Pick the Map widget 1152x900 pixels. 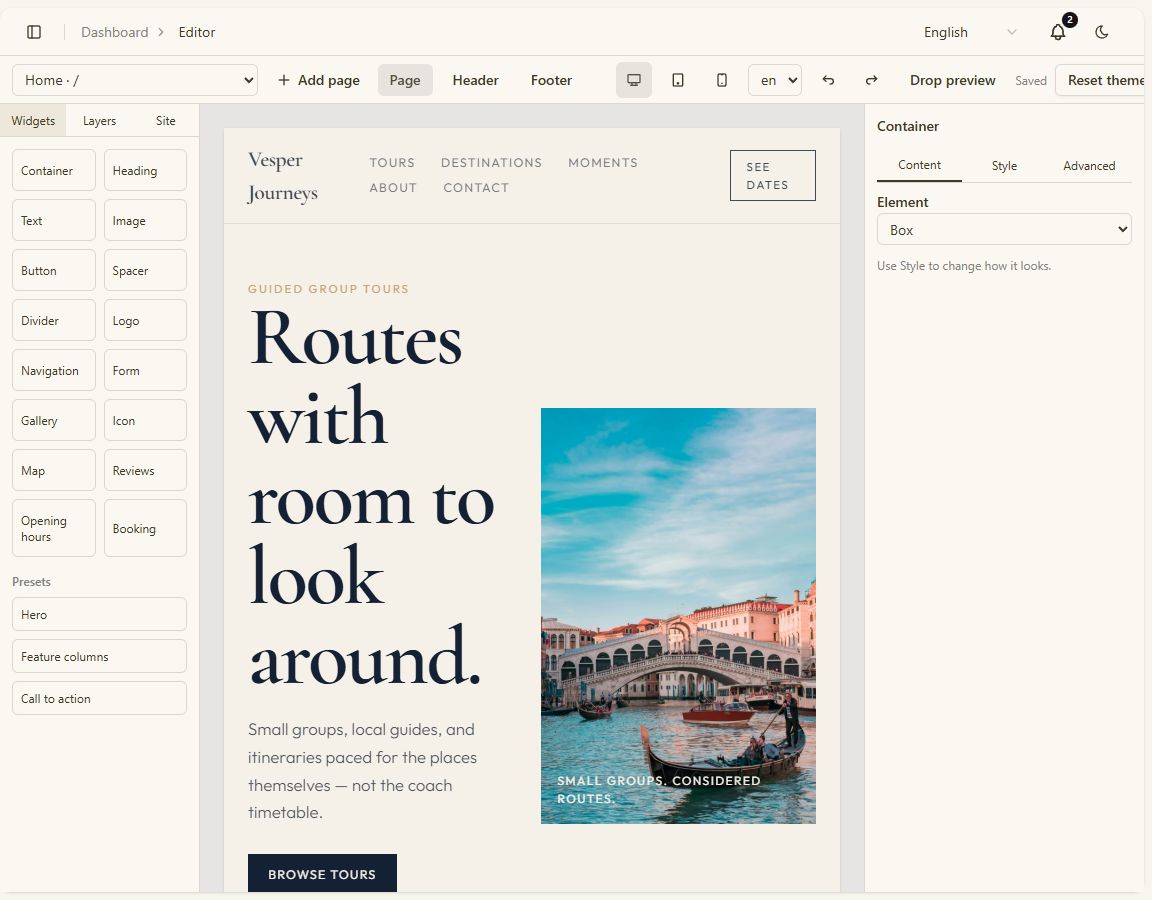[x=54, y=470]
